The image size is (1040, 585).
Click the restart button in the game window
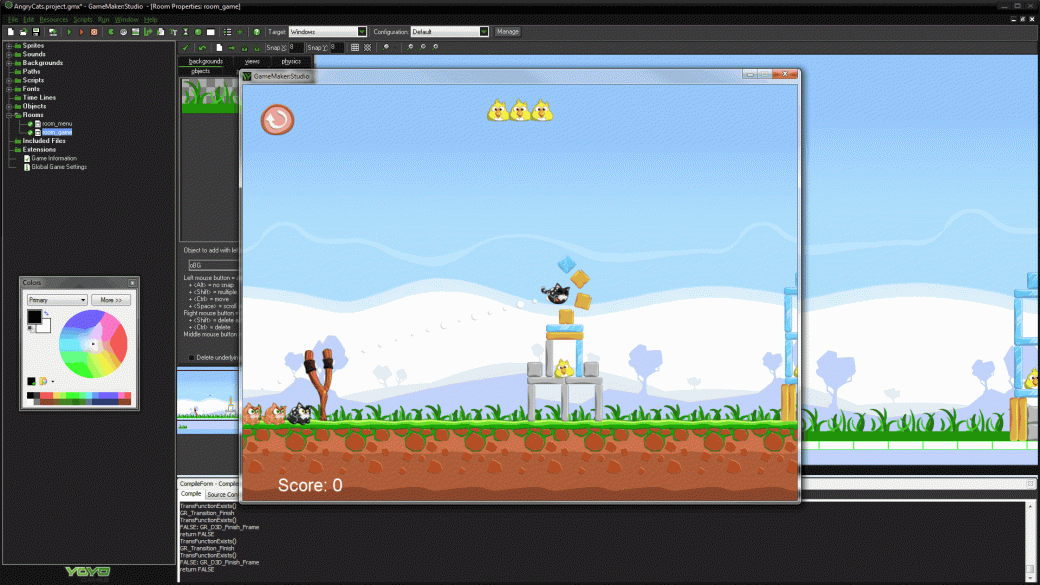(277, 120)
